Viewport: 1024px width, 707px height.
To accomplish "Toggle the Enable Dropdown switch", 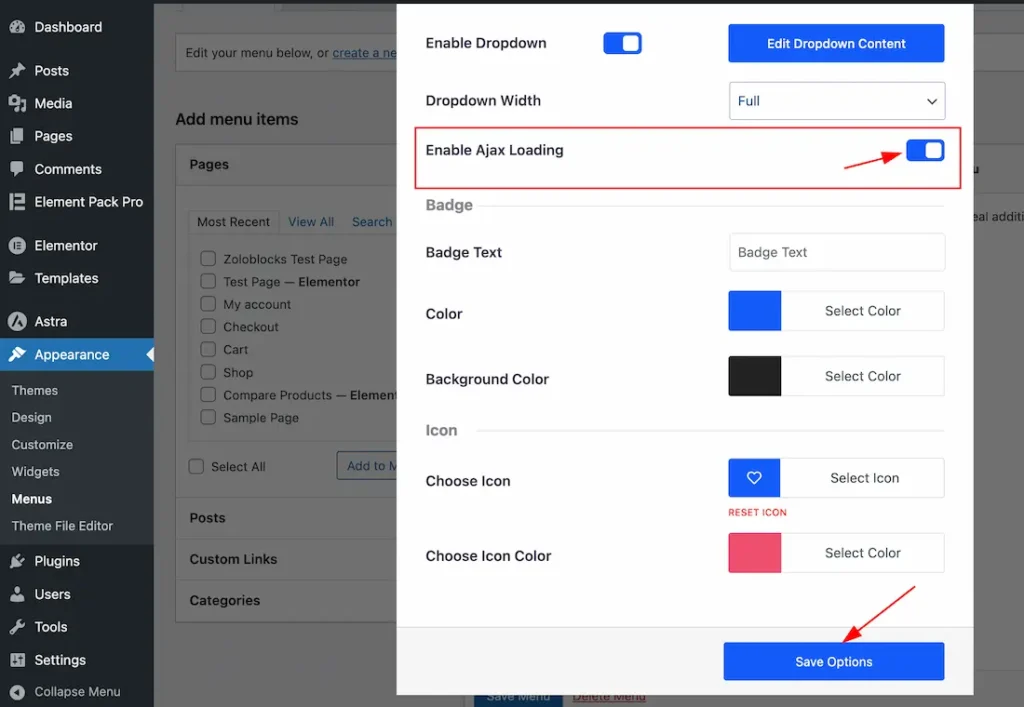I will tap(622, 44).
